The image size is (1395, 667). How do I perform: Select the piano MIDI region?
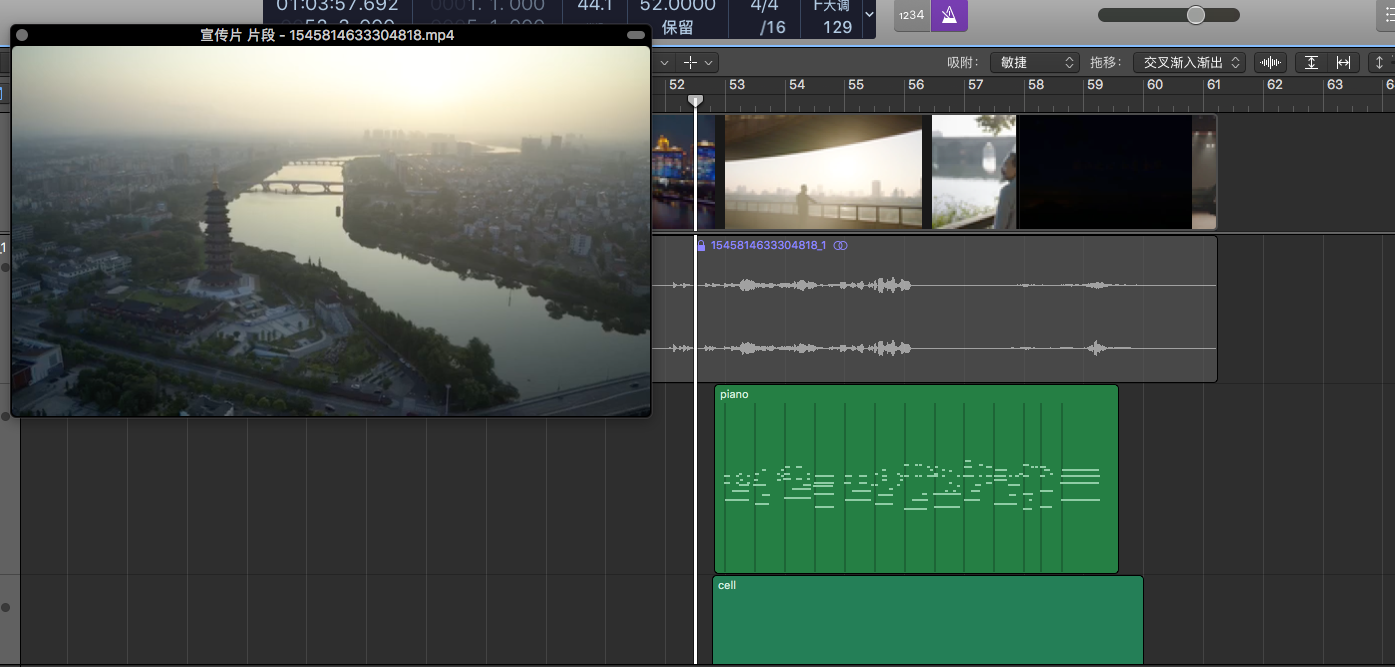point(915,540)
